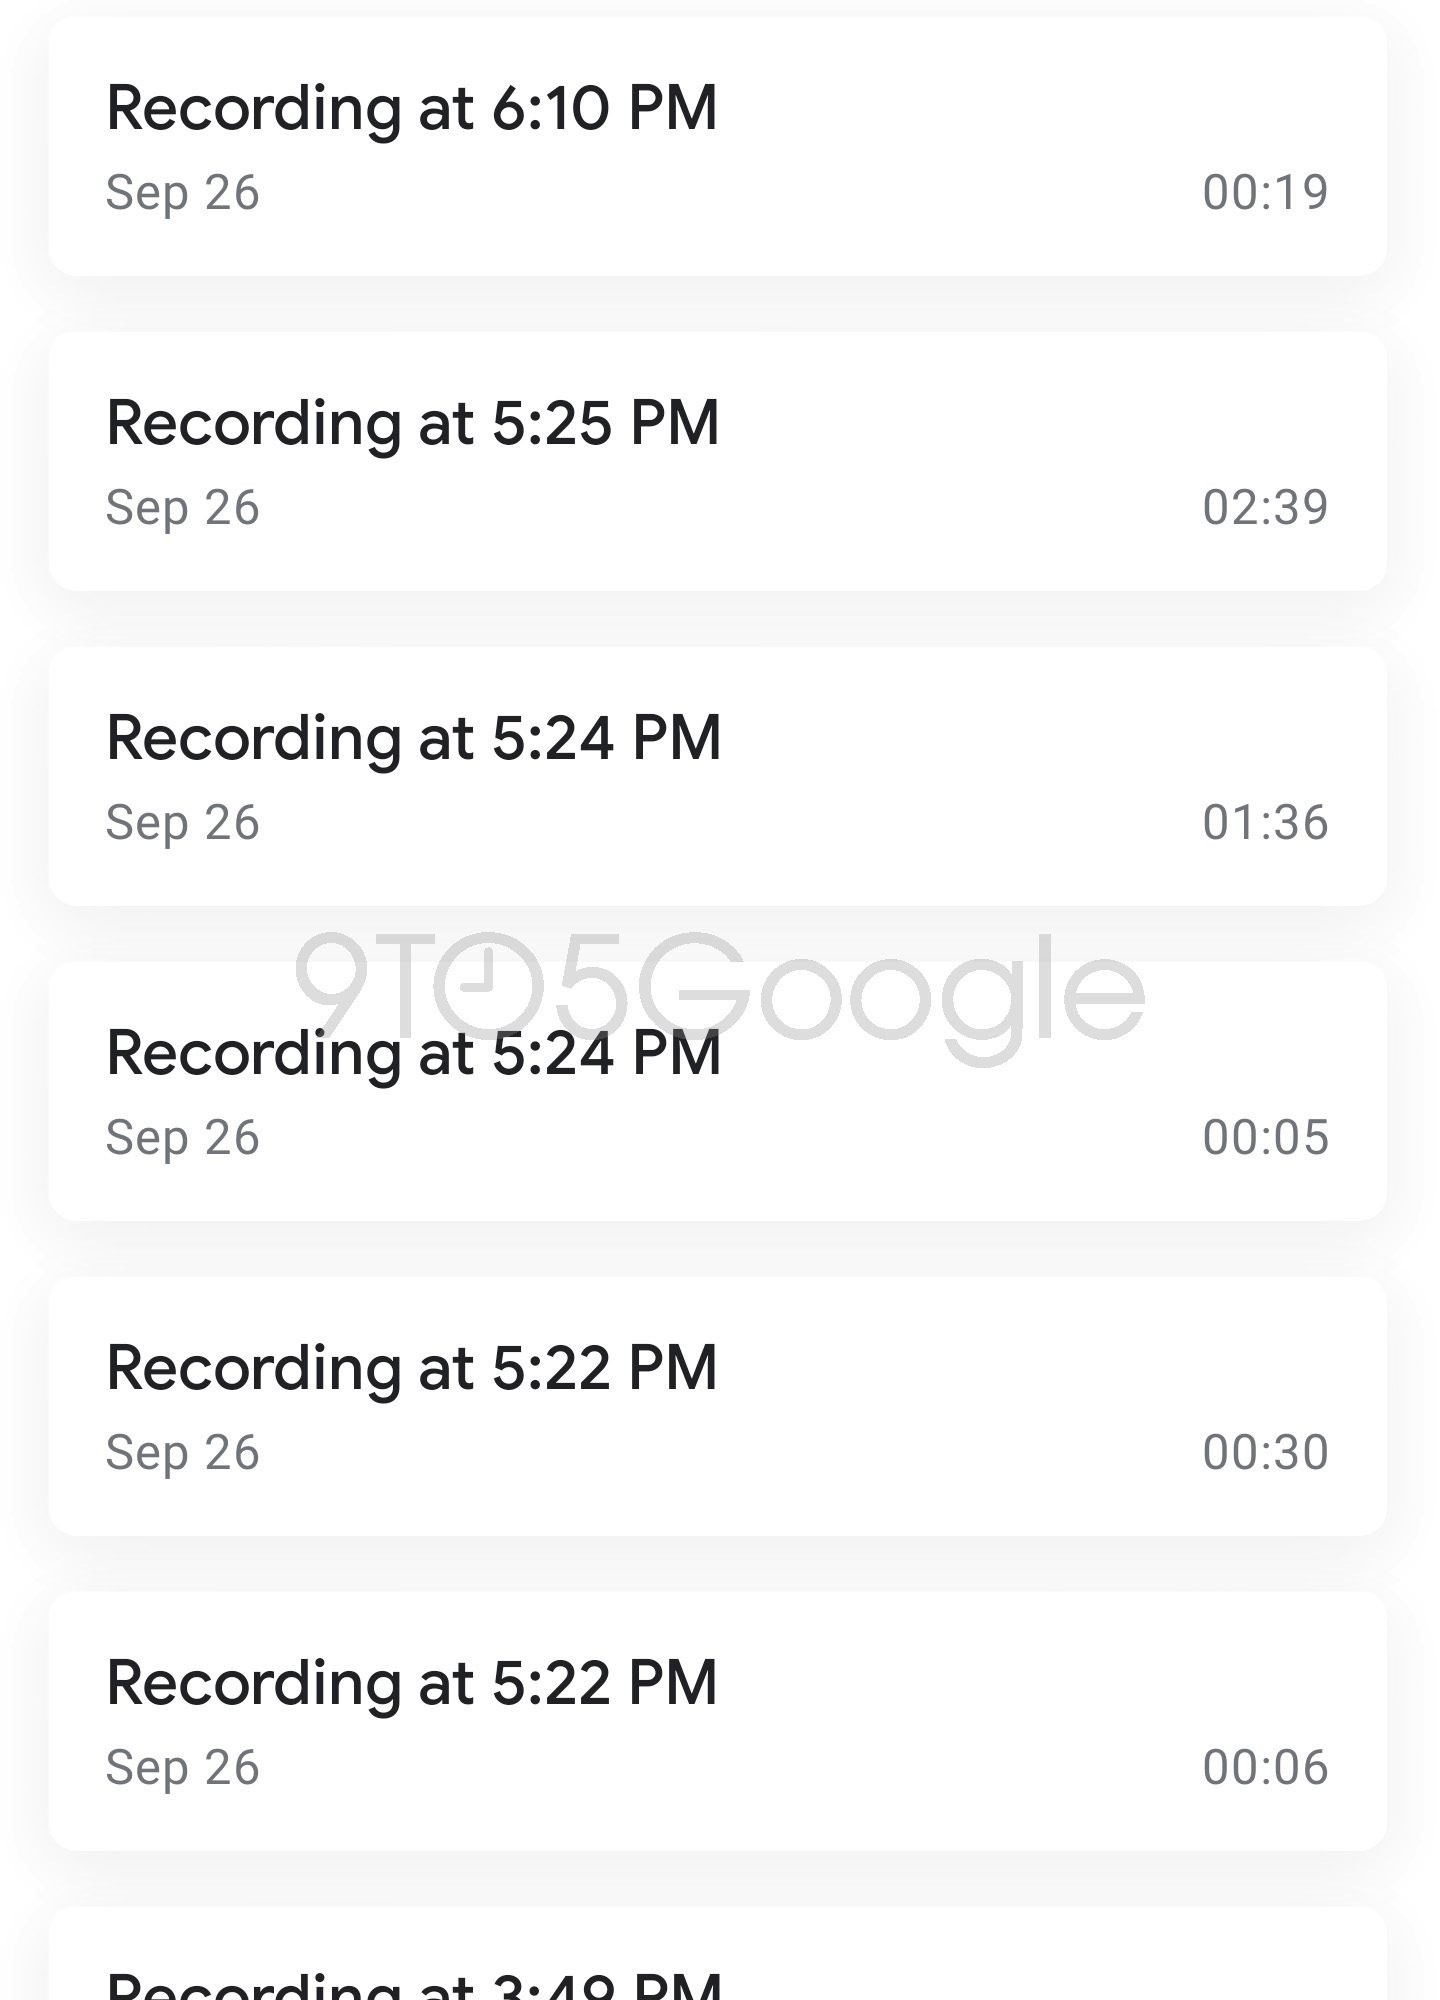Tap the 00:05 duration label
The width and height of the screenshot is (1440, 2000).
click(x=1265, y=1137)
